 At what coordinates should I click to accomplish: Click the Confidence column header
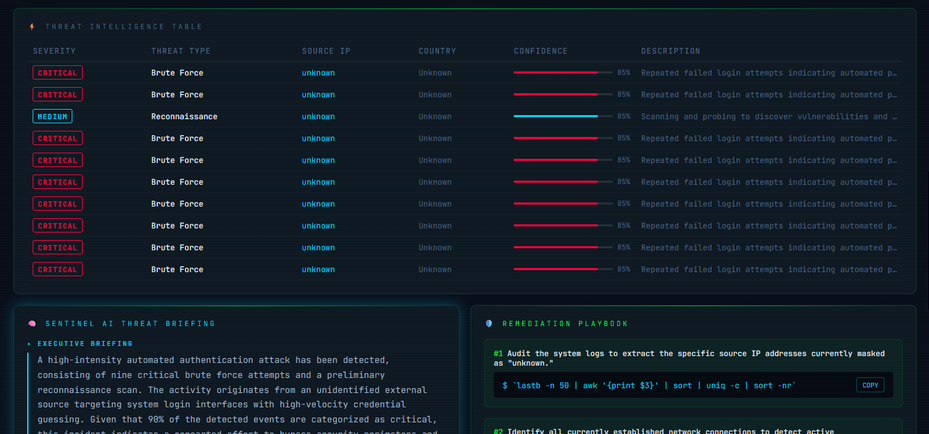[540, 51]
